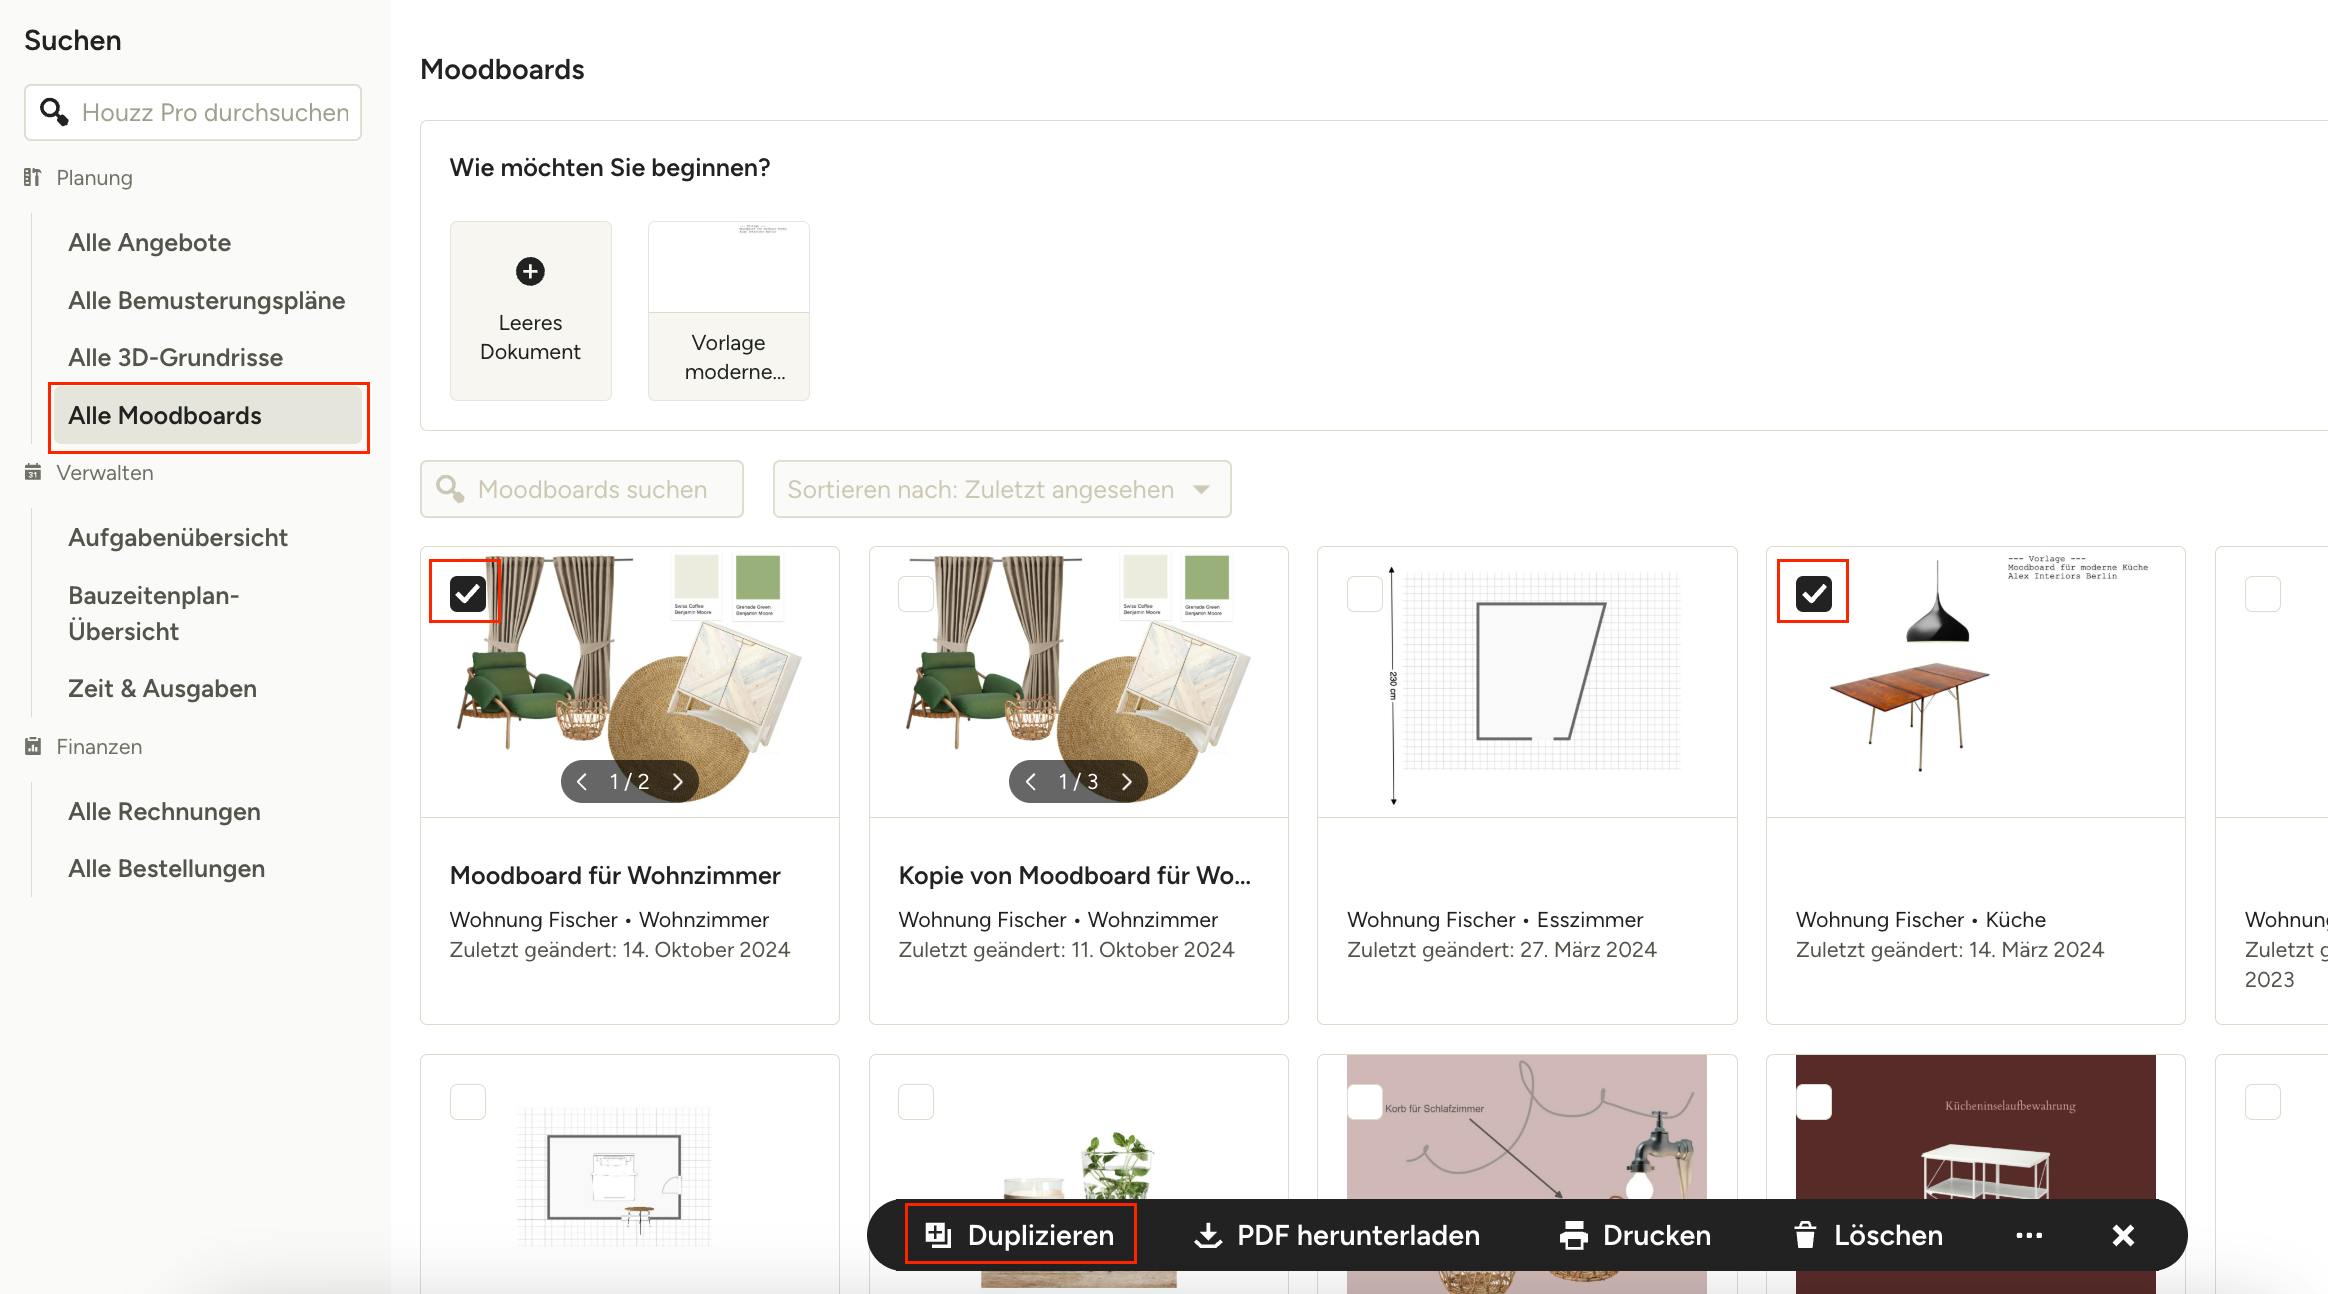Show previous page of Moodboard für Wohnzimmer
The height and width of the screenshot is (1294, 2328).
coord(582,781)
